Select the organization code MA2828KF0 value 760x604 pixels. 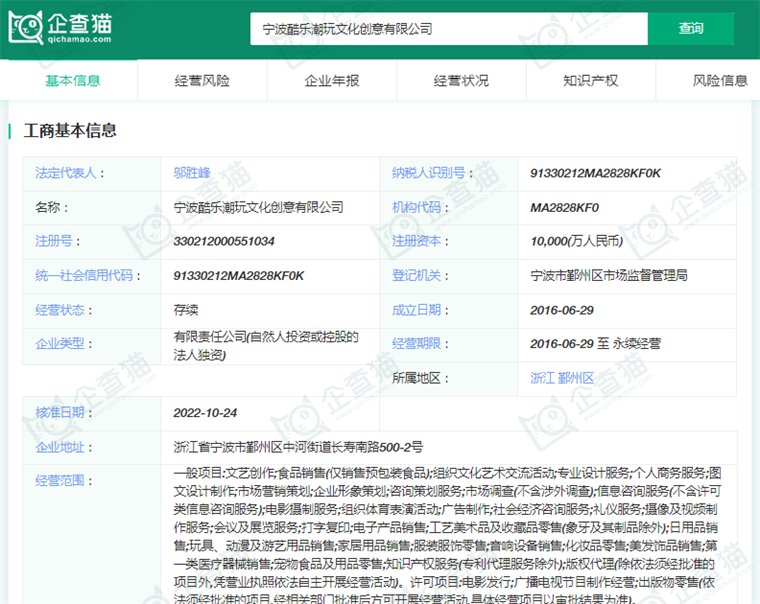pos(565,207)
